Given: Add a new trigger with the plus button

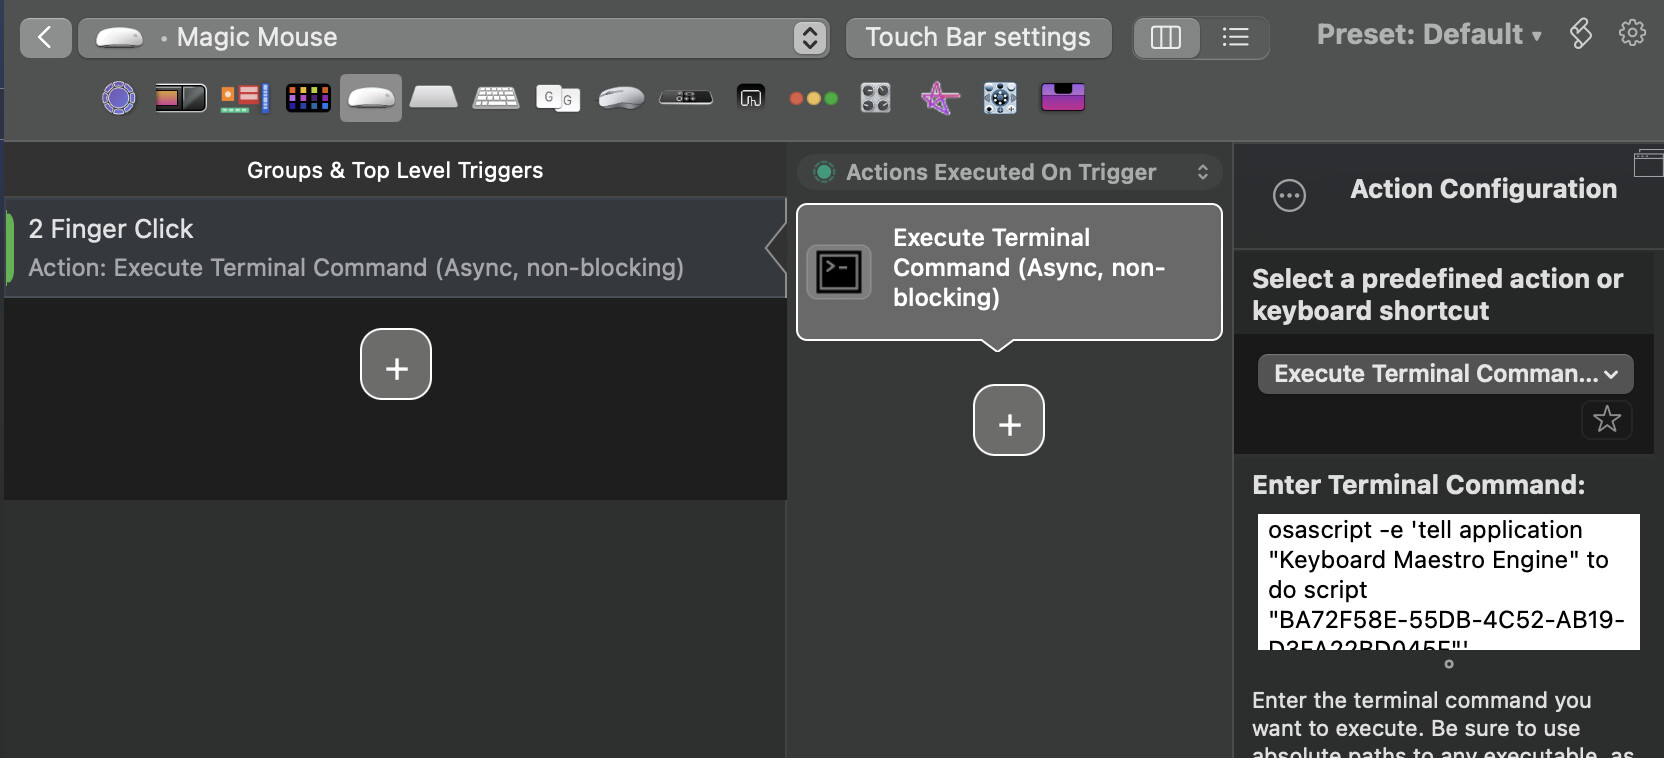Looking at the screenshot, I should (396, 364).
